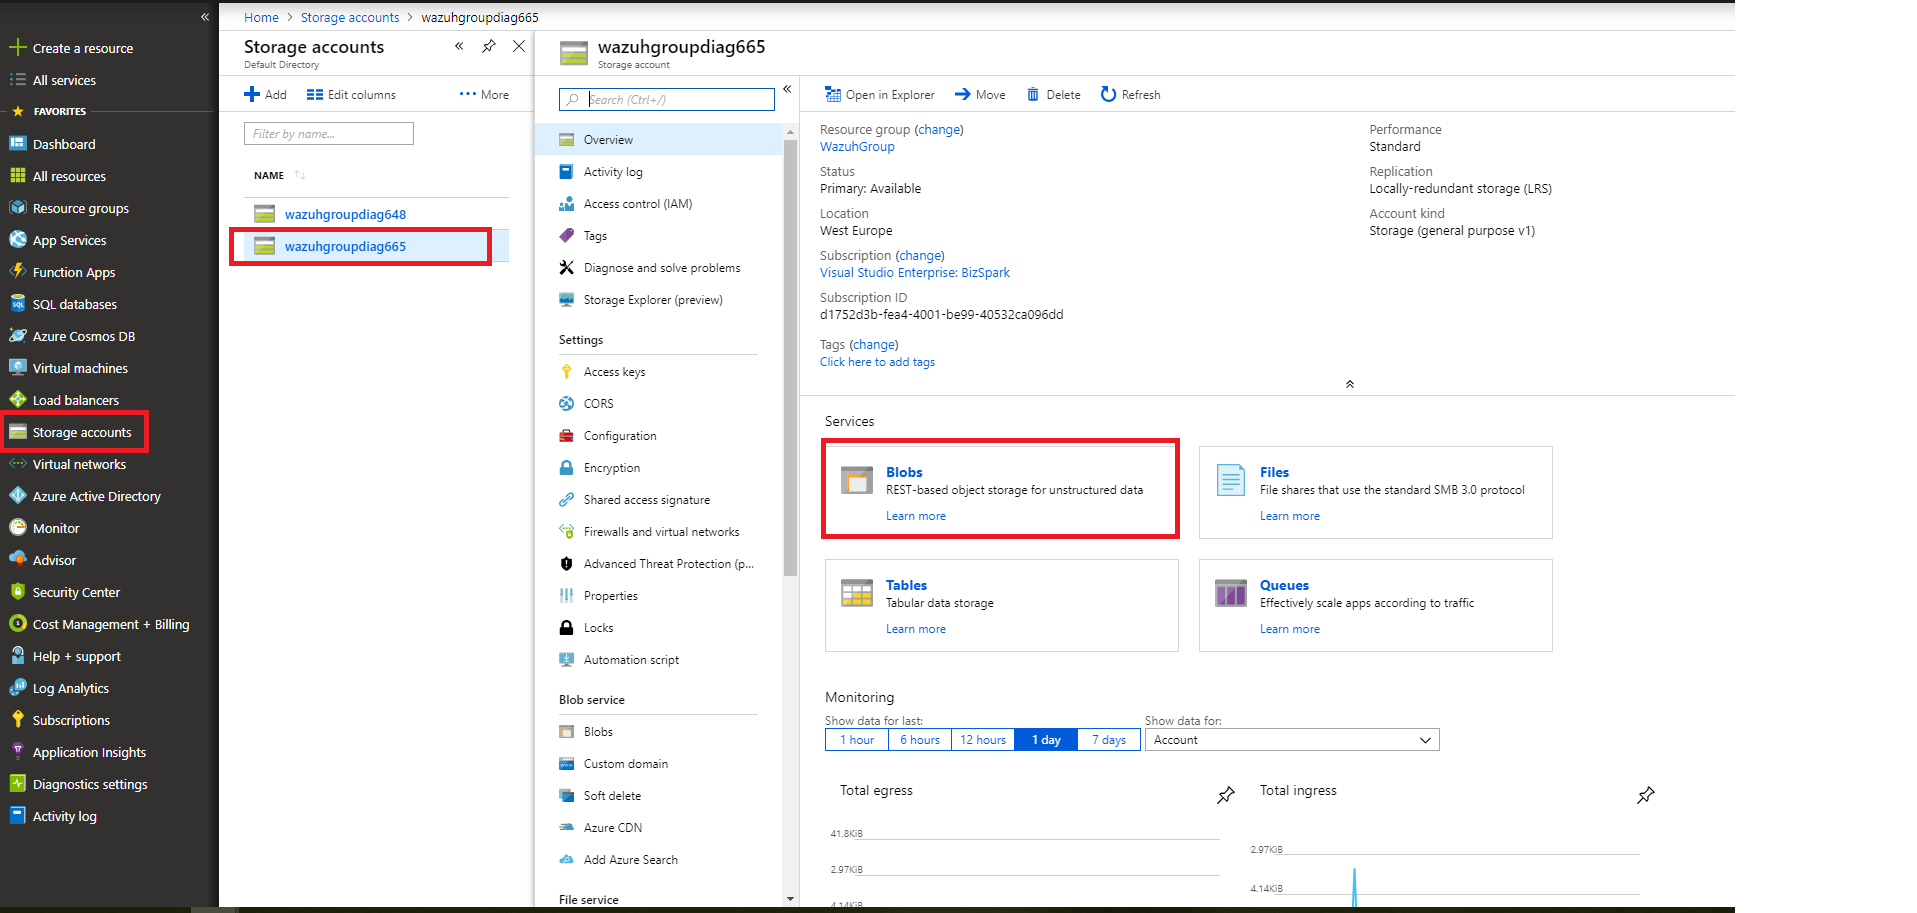Open Shared access signature settings
The height and width of the screenshot is (913, 1917).
click(x=658, y=500)
